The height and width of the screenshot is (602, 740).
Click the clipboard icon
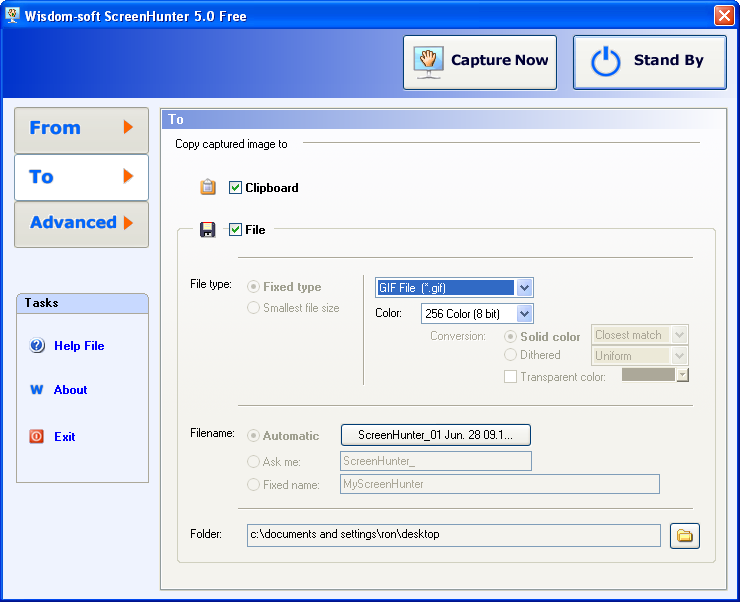pos(208,187)
